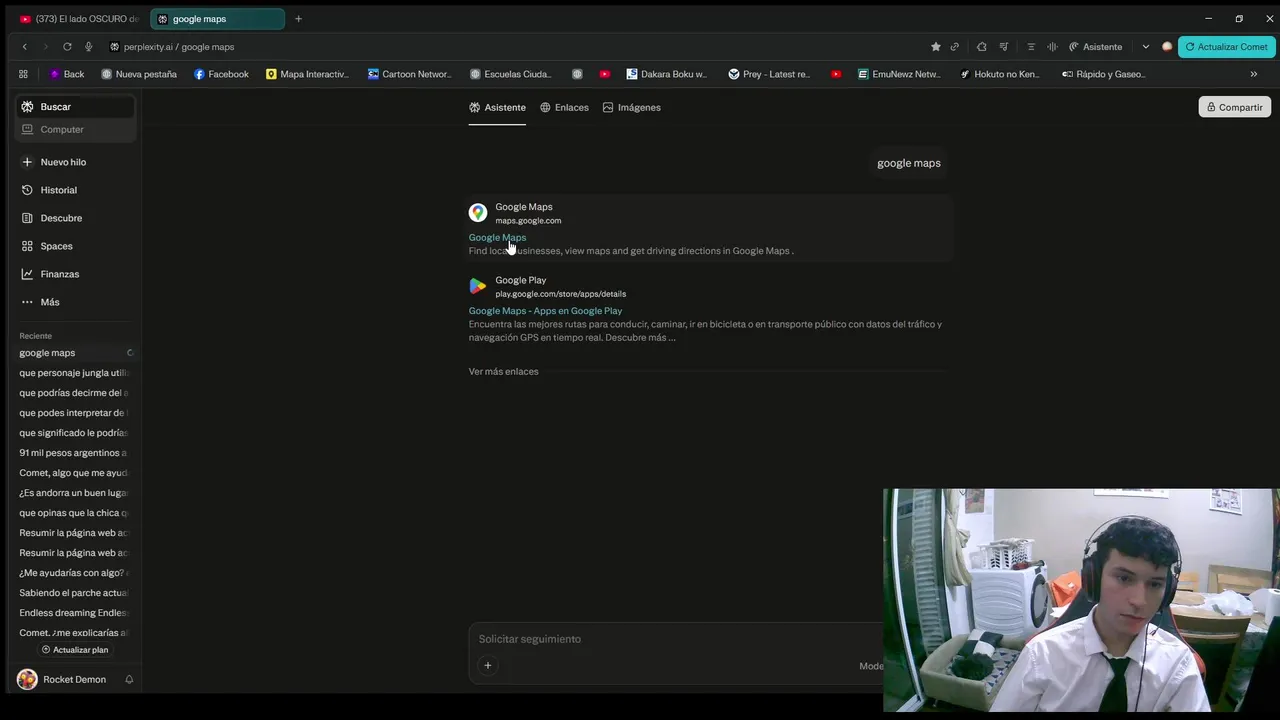Open the Prey - Latest re... bookmark
The image size is (1280, 720).
click(770, 74)
